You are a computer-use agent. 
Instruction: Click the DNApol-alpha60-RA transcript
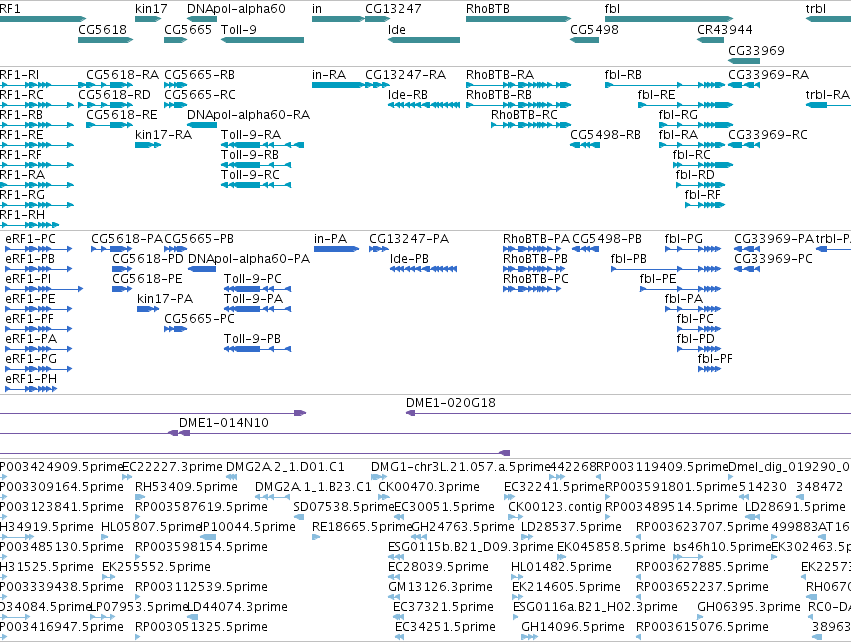(x=202, y=125)
